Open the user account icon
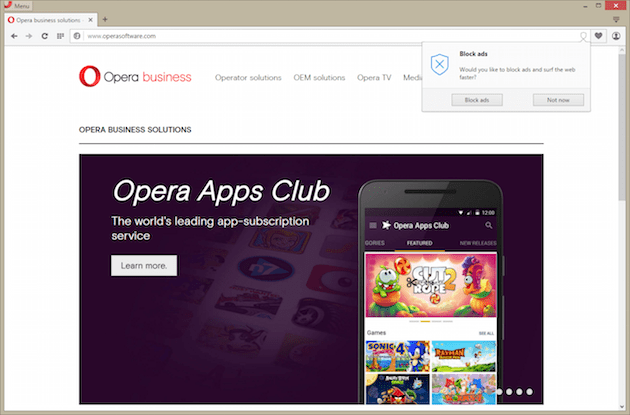Image resolution: width=630 pixels, height=415 pixels. [616, 36]
